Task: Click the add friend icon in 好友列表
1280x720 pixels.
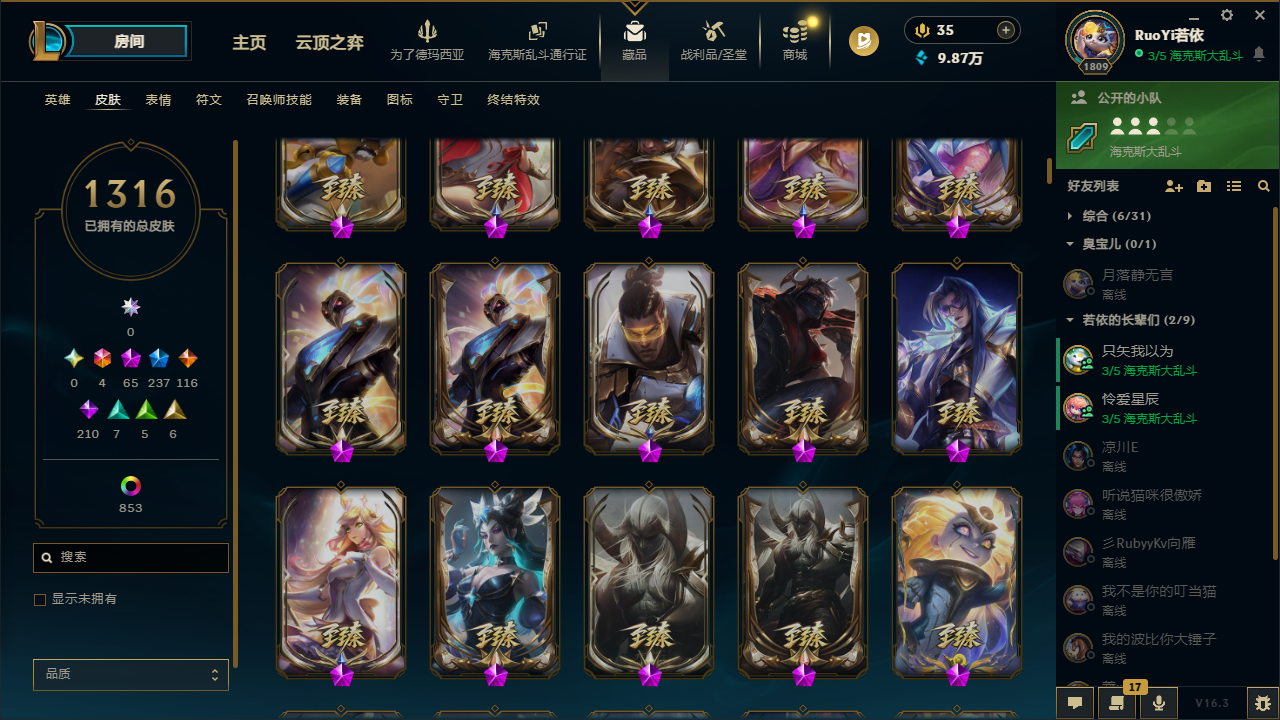Action: coord(1174,187)
